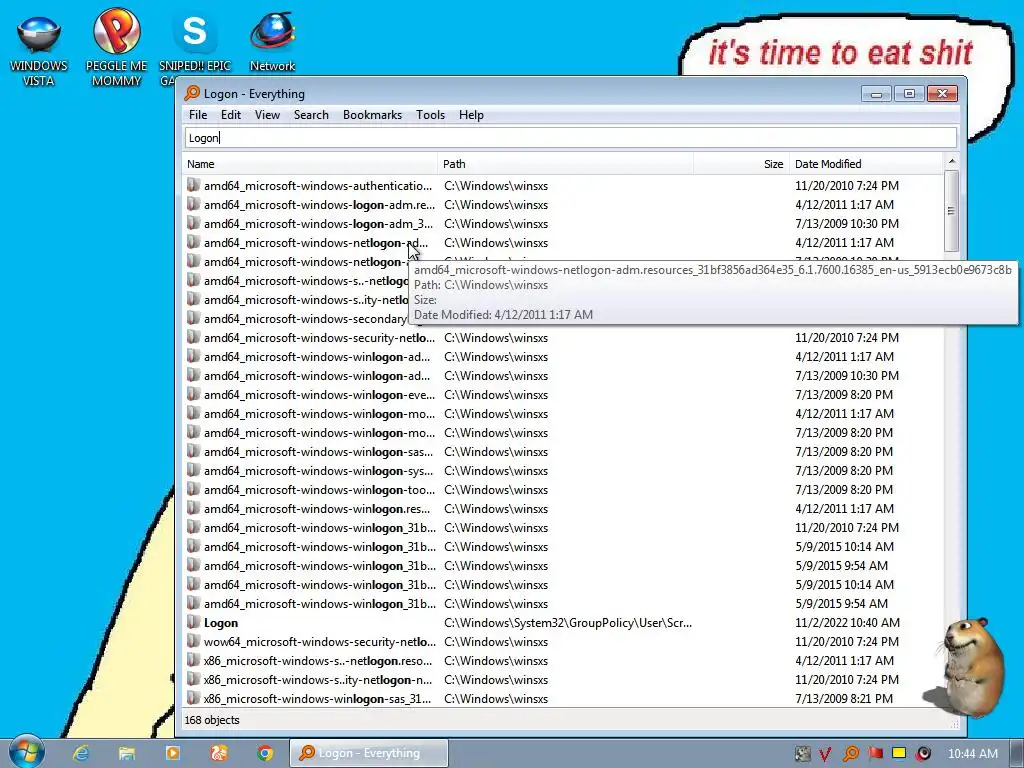Click the gray pixelated tray icon
The height and width of the screenshot is (768, 1024).
[x=802, y=754]
